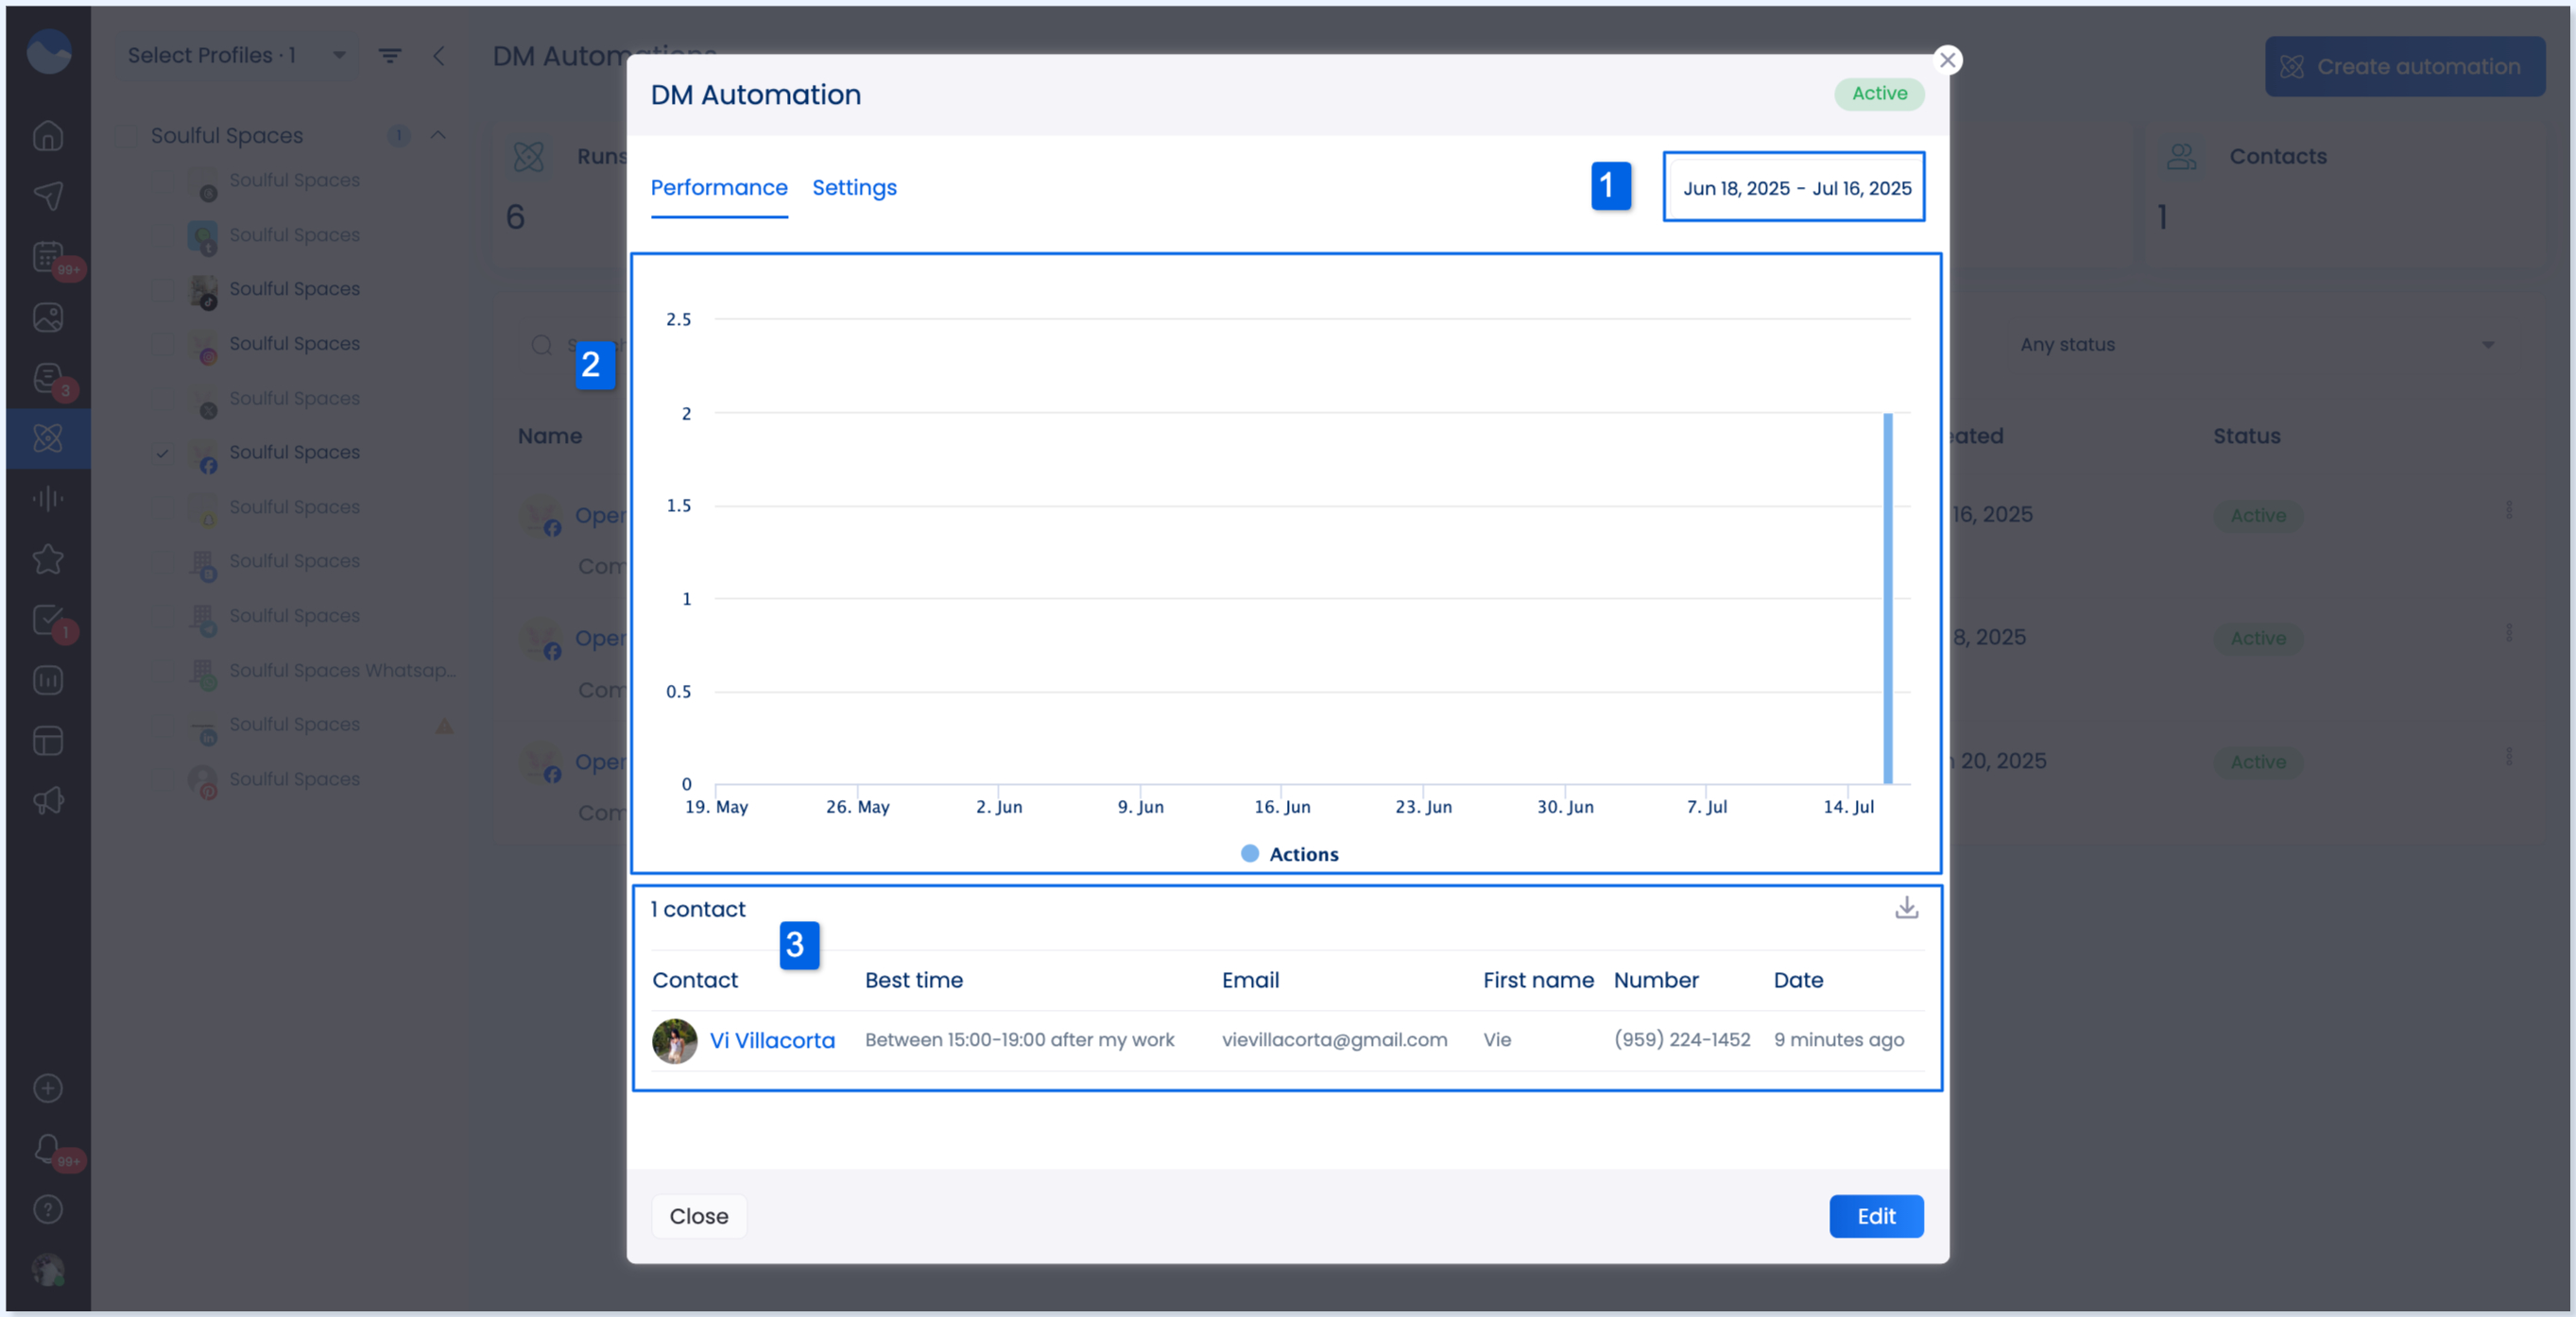Open three-dot menu for the 20, 2025 automation
The height and width of the screenshot is (1317, 2576).
click(x=2509, y=757)
